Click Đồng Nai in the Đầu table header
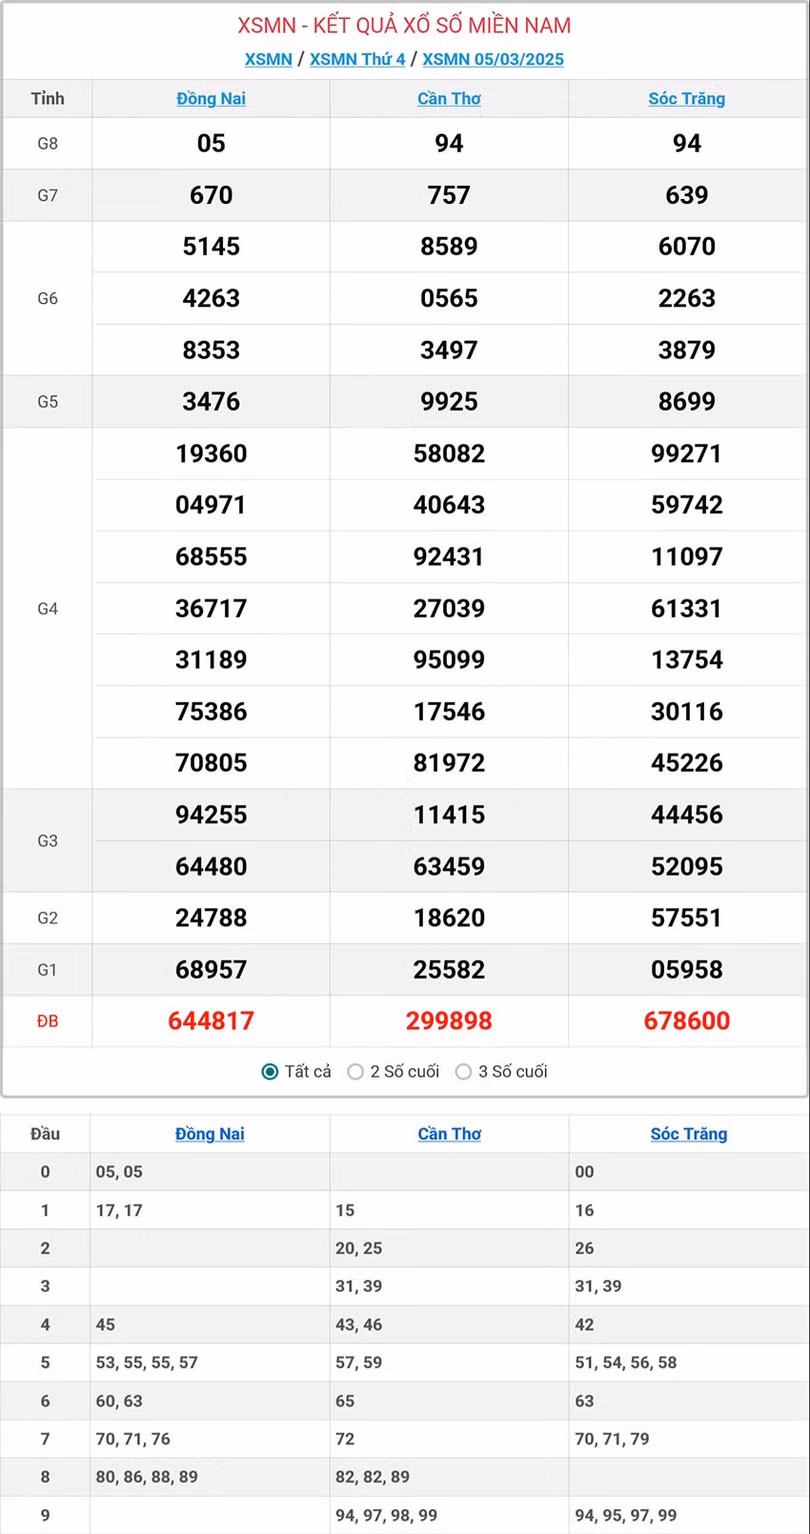This screenshot has height=1534, width=810. coord(210,1134)
